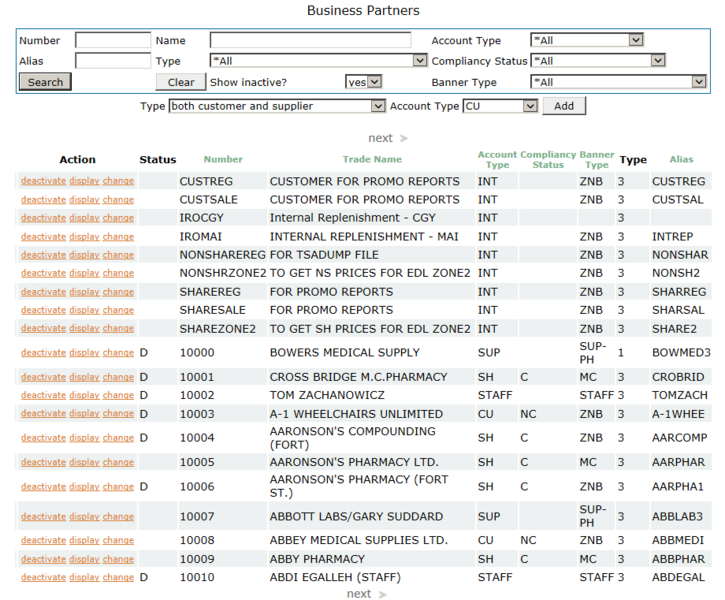Image resolution: width=725 pixels, height=600 pixels.
Task: Sort by Alias column header
Action: point(681,159)
